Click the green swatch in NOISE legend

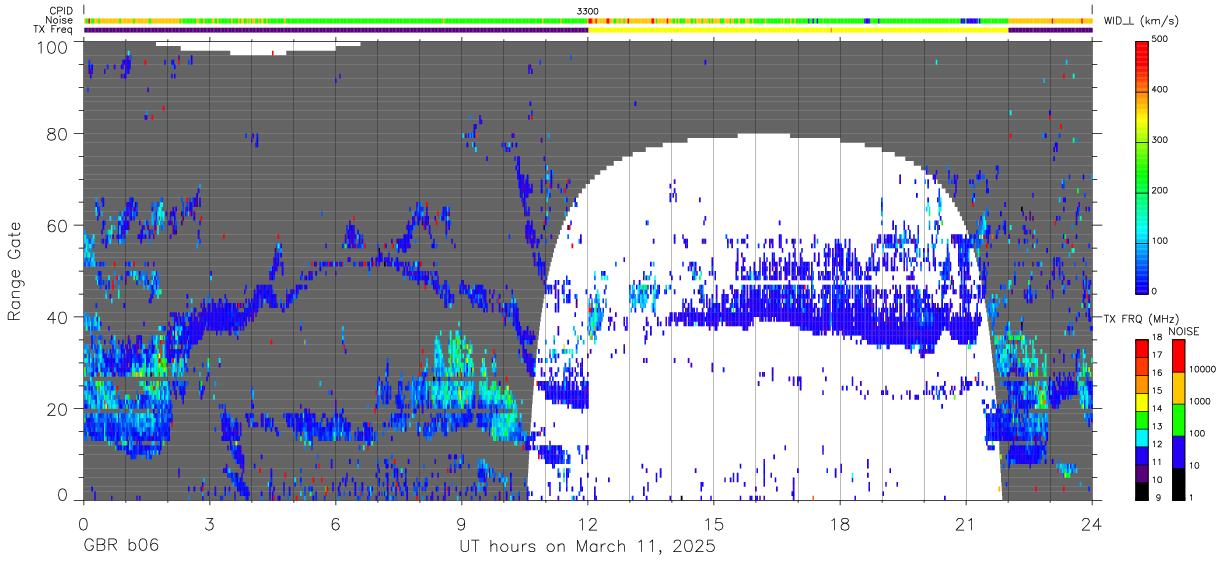[1179, 419]
